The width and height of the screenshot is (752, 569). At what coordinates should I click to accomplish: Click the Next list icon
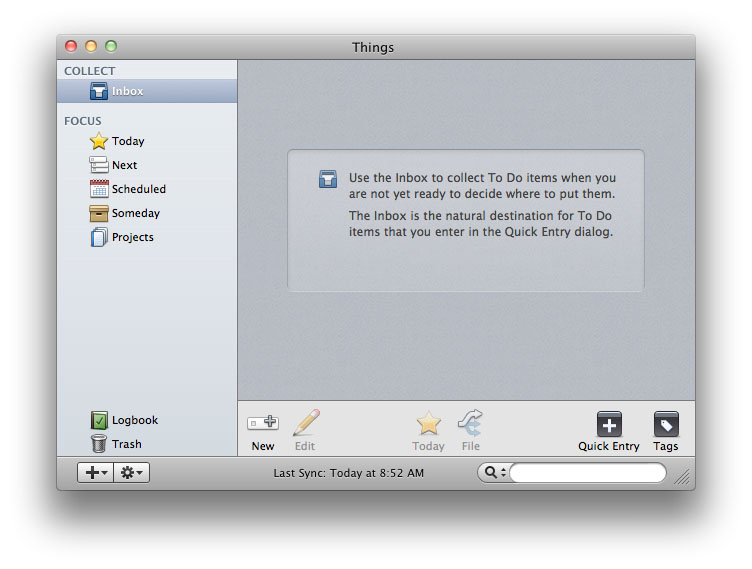(99, 165)
